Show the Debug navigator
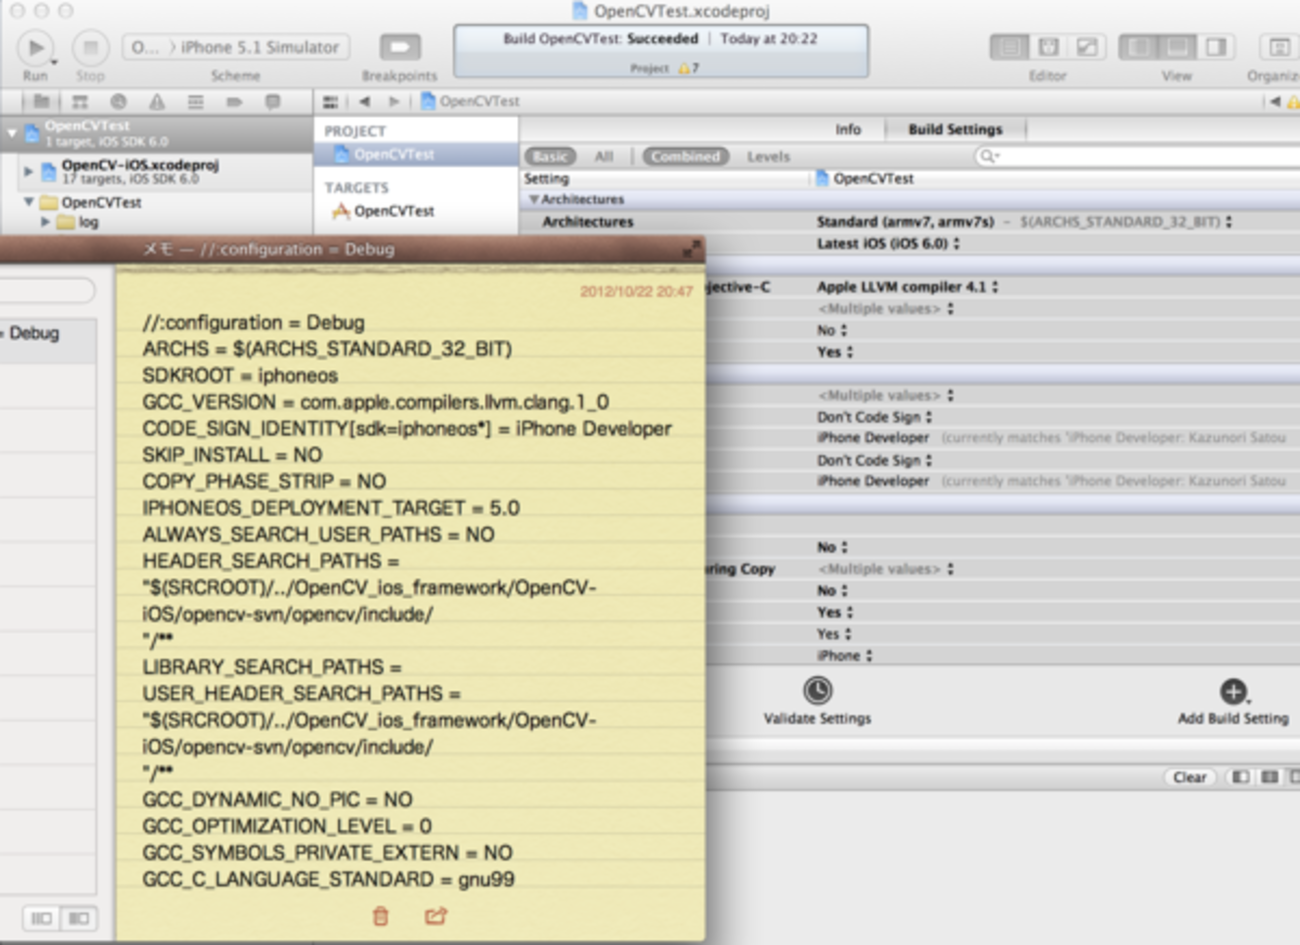 (x=196, y=101)
